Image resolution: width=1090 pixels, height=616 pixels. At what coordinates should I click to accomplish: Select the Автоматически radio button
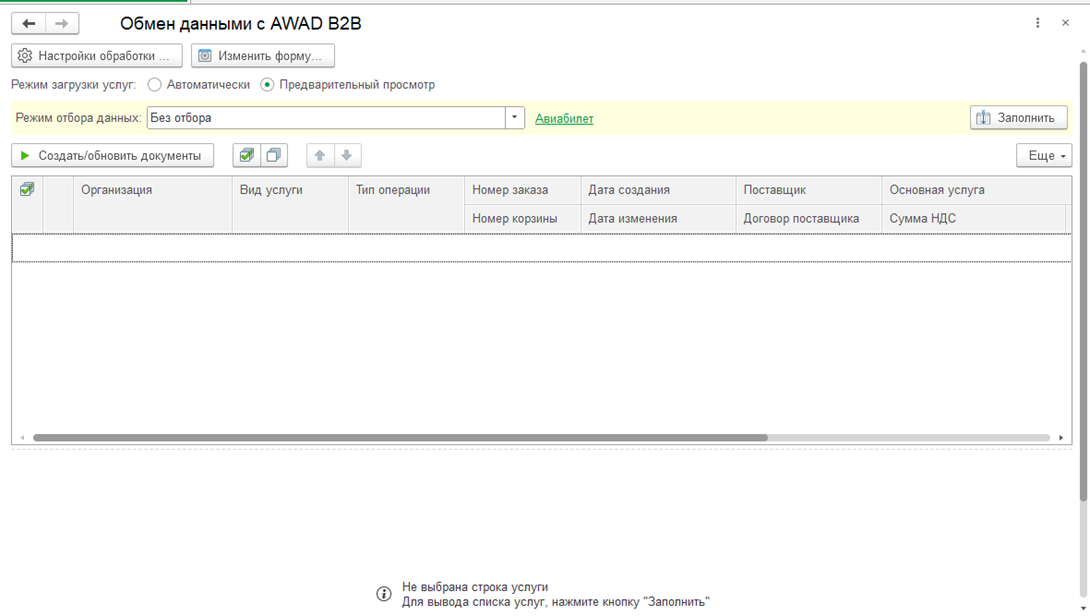pos(155,85)
